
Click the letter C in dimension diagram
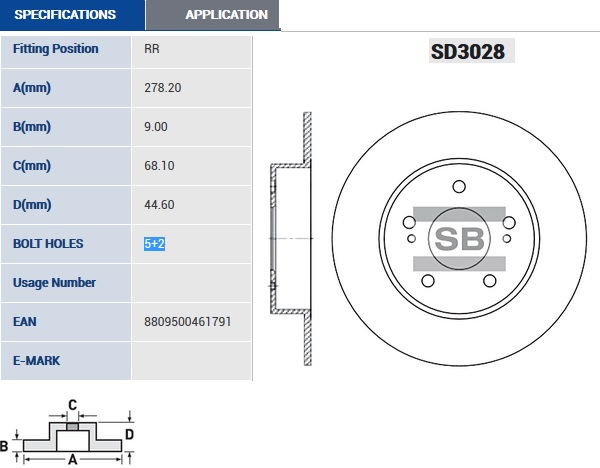click(72, 405)
